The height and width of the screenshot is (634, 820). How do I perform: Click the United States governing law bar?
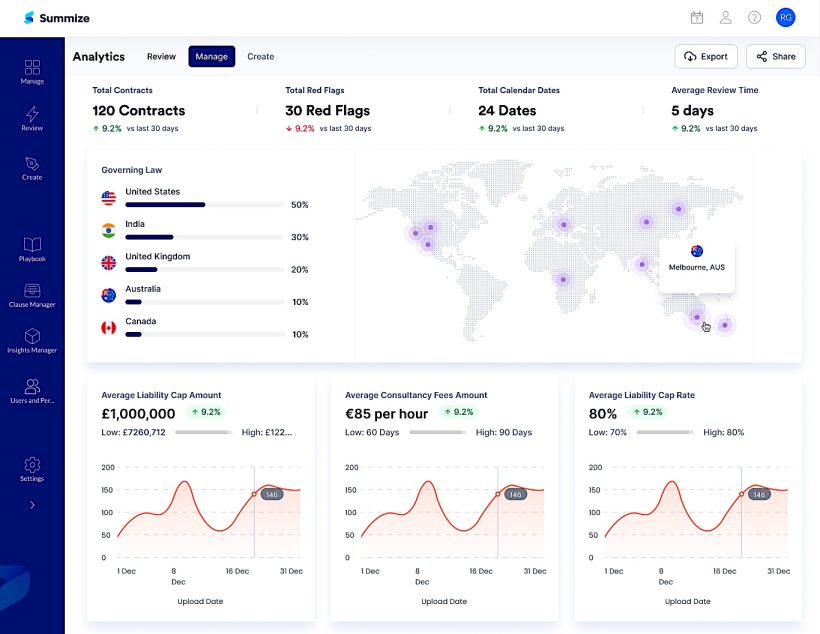(202, 205)
